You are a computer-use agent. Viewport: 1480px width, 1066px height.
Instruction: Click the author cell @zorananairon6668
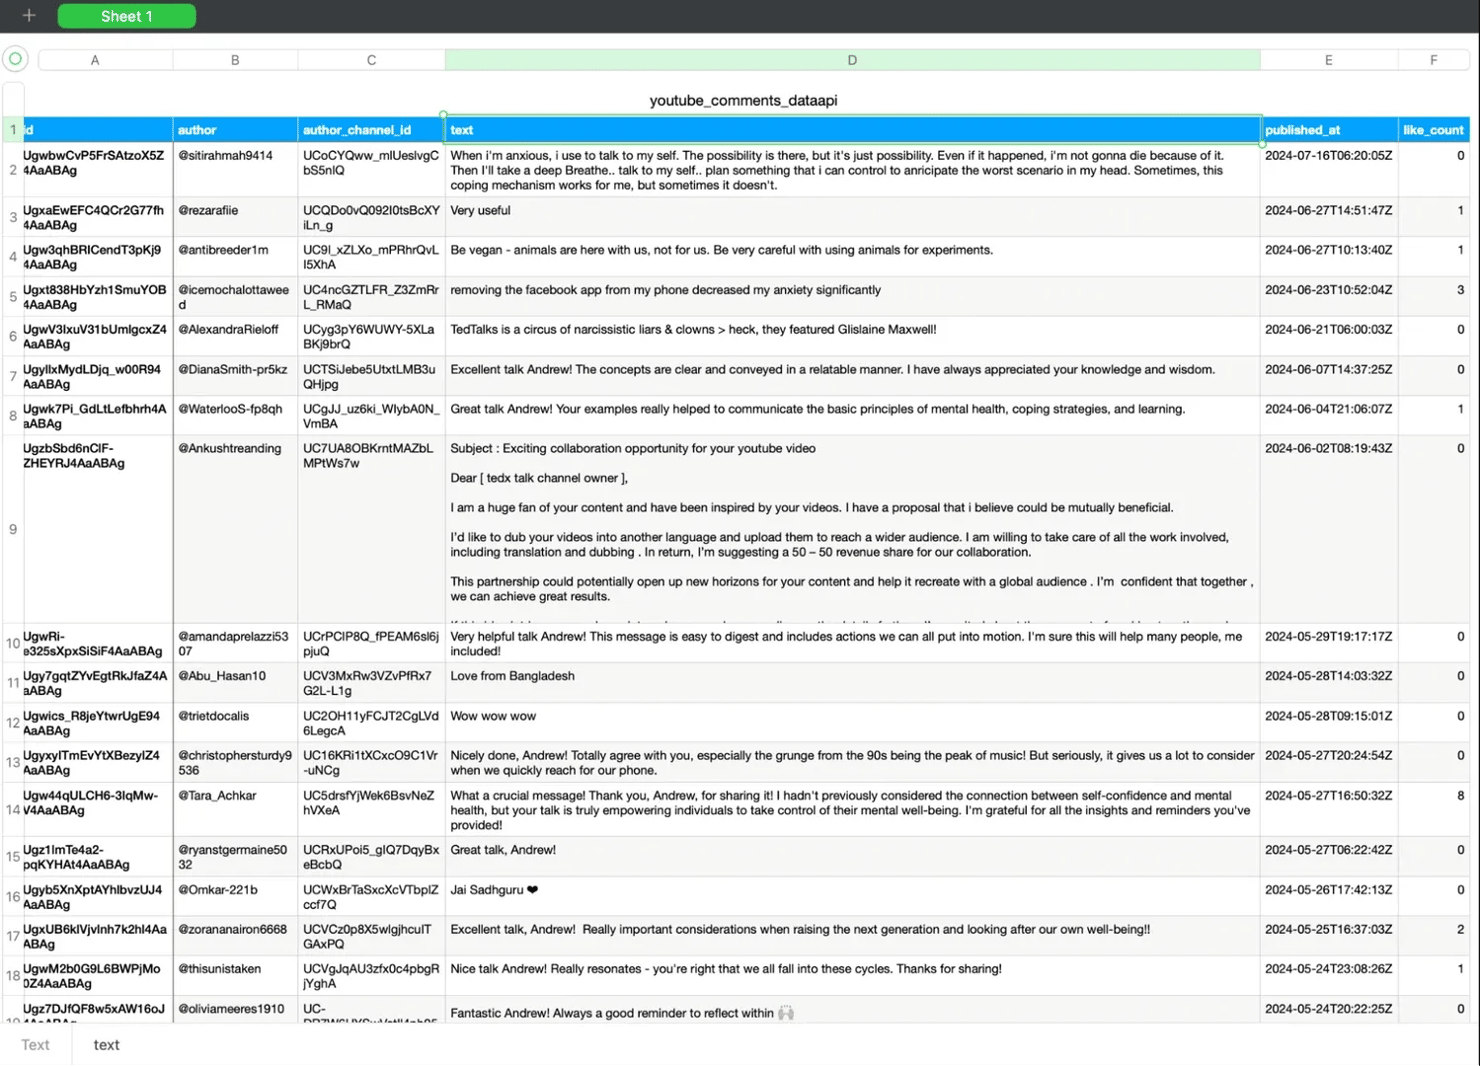tap(235, 936)
